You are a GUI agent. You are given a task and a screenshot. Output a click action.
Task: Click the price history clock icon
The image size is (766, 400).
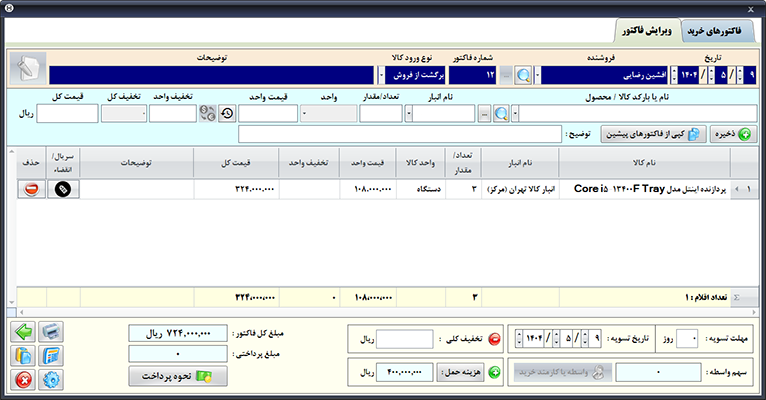tap(227, 114)
